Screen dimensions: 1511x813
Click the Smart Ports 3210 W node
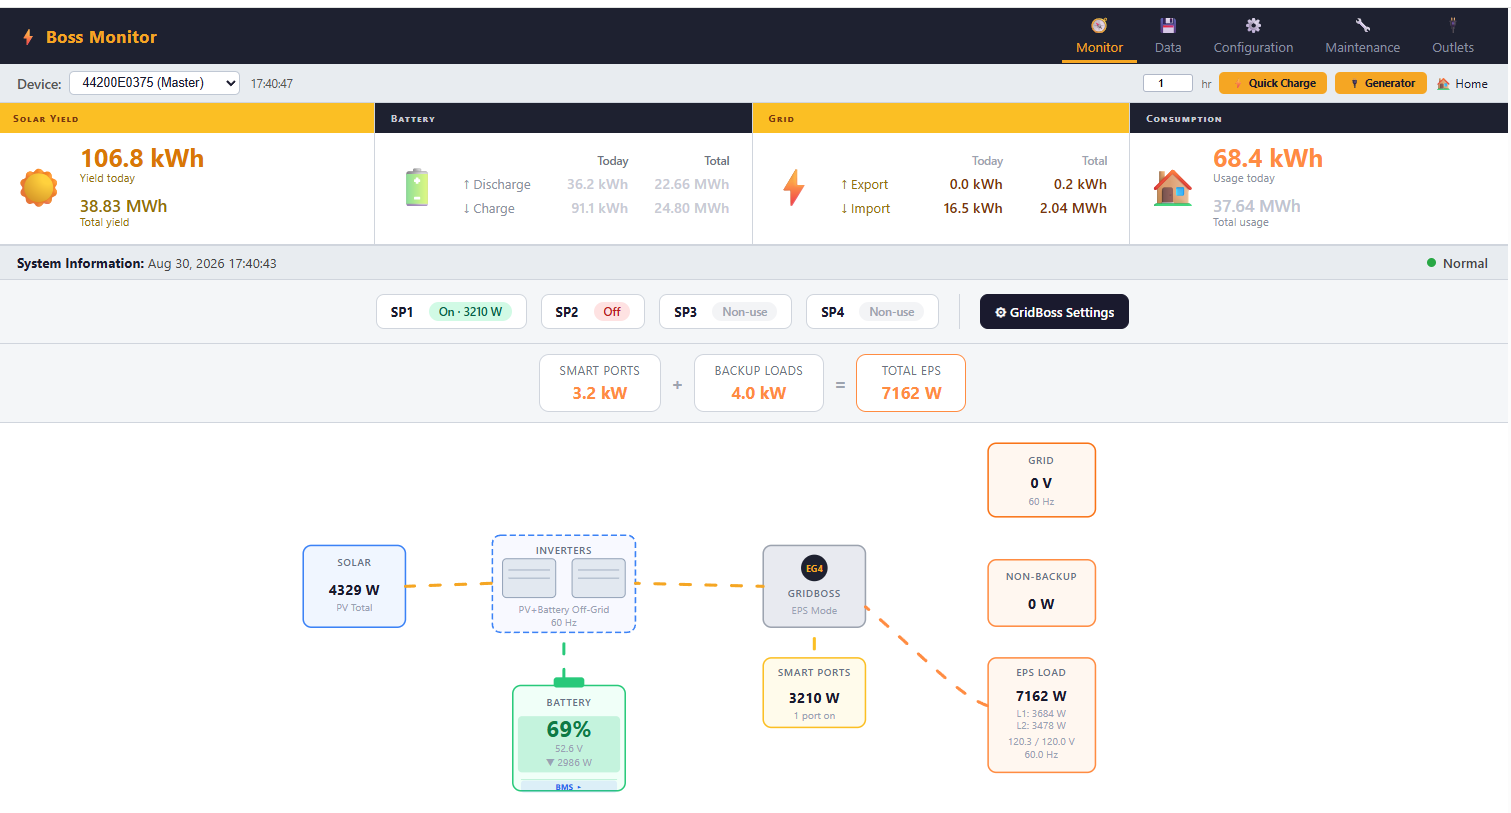814,692
